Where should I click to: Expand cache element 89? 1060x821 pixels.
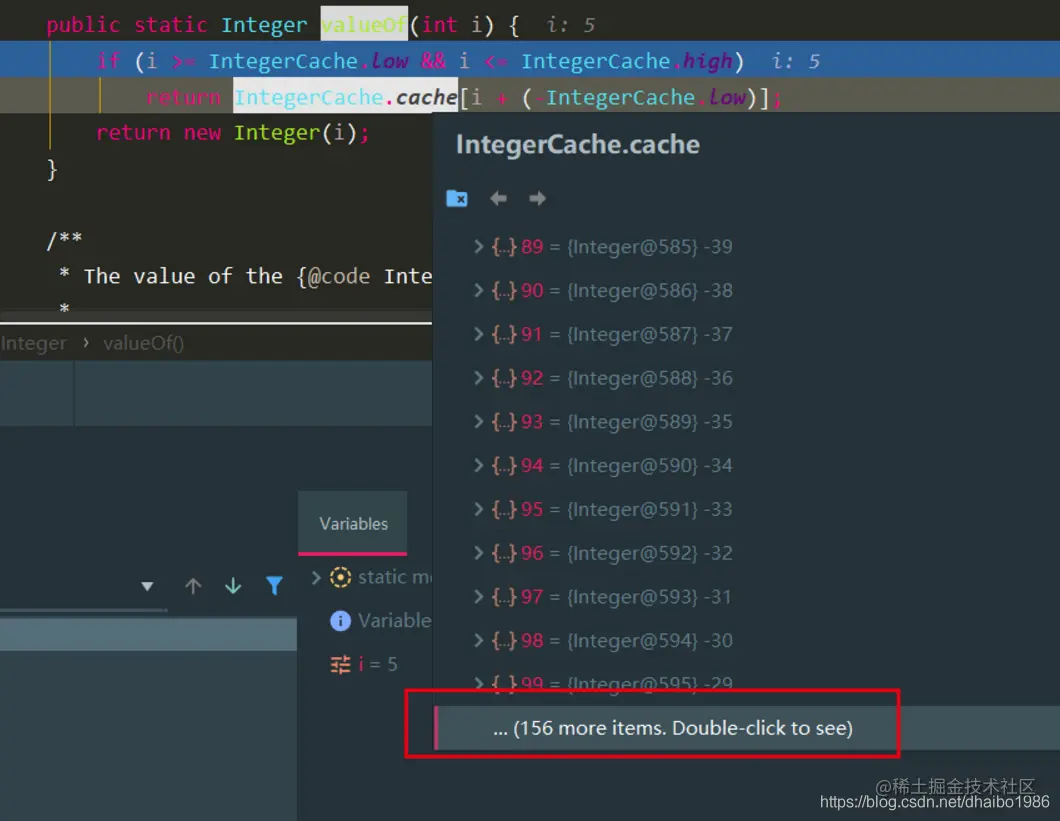pyautogui.click(x=479, y=246)
